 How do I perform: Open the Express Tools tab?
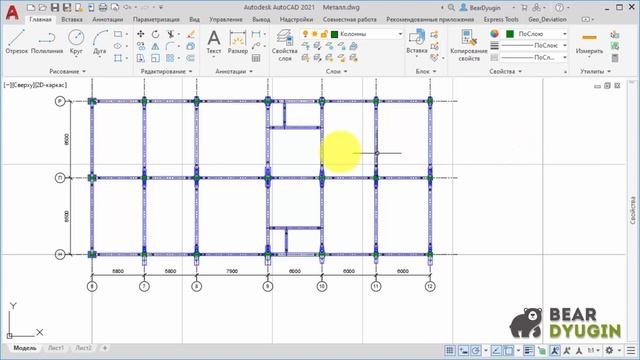tap(501, 19)
